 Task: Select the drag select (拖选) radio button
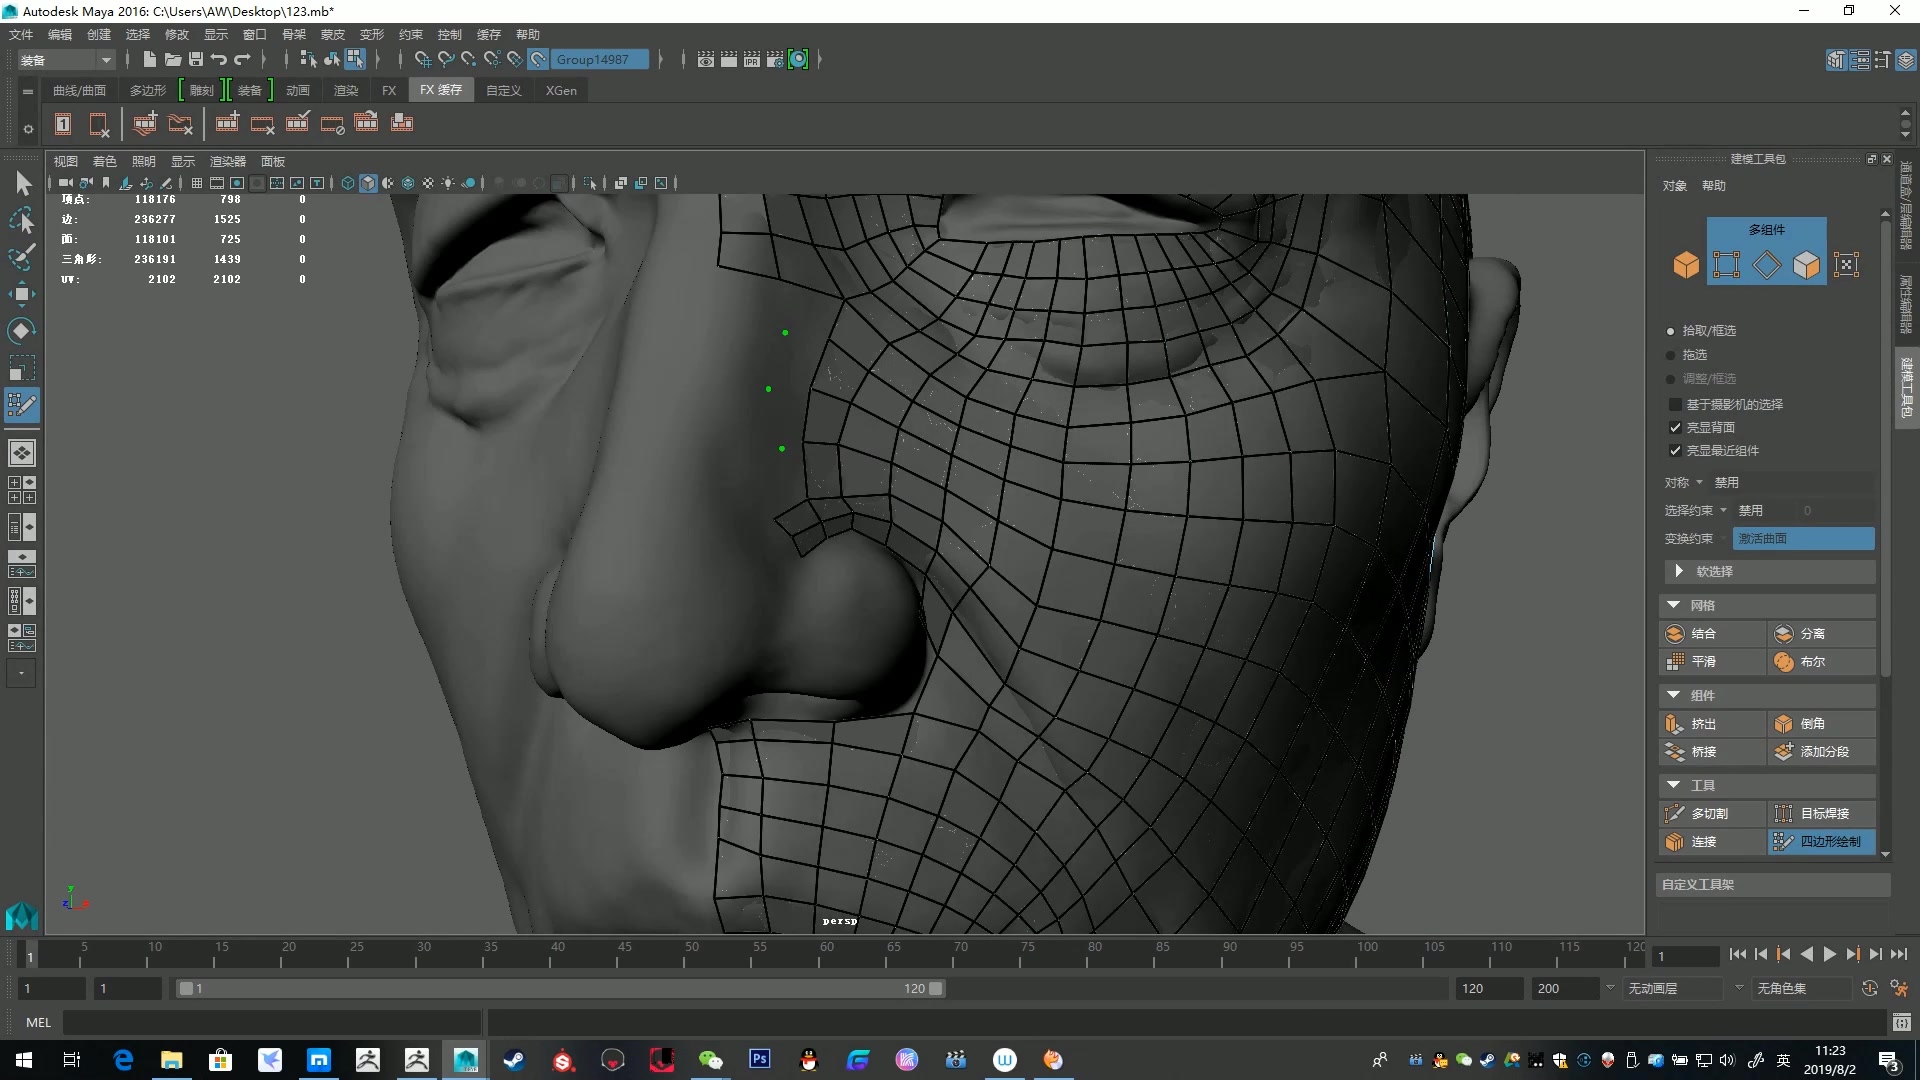pos(1670,355)
